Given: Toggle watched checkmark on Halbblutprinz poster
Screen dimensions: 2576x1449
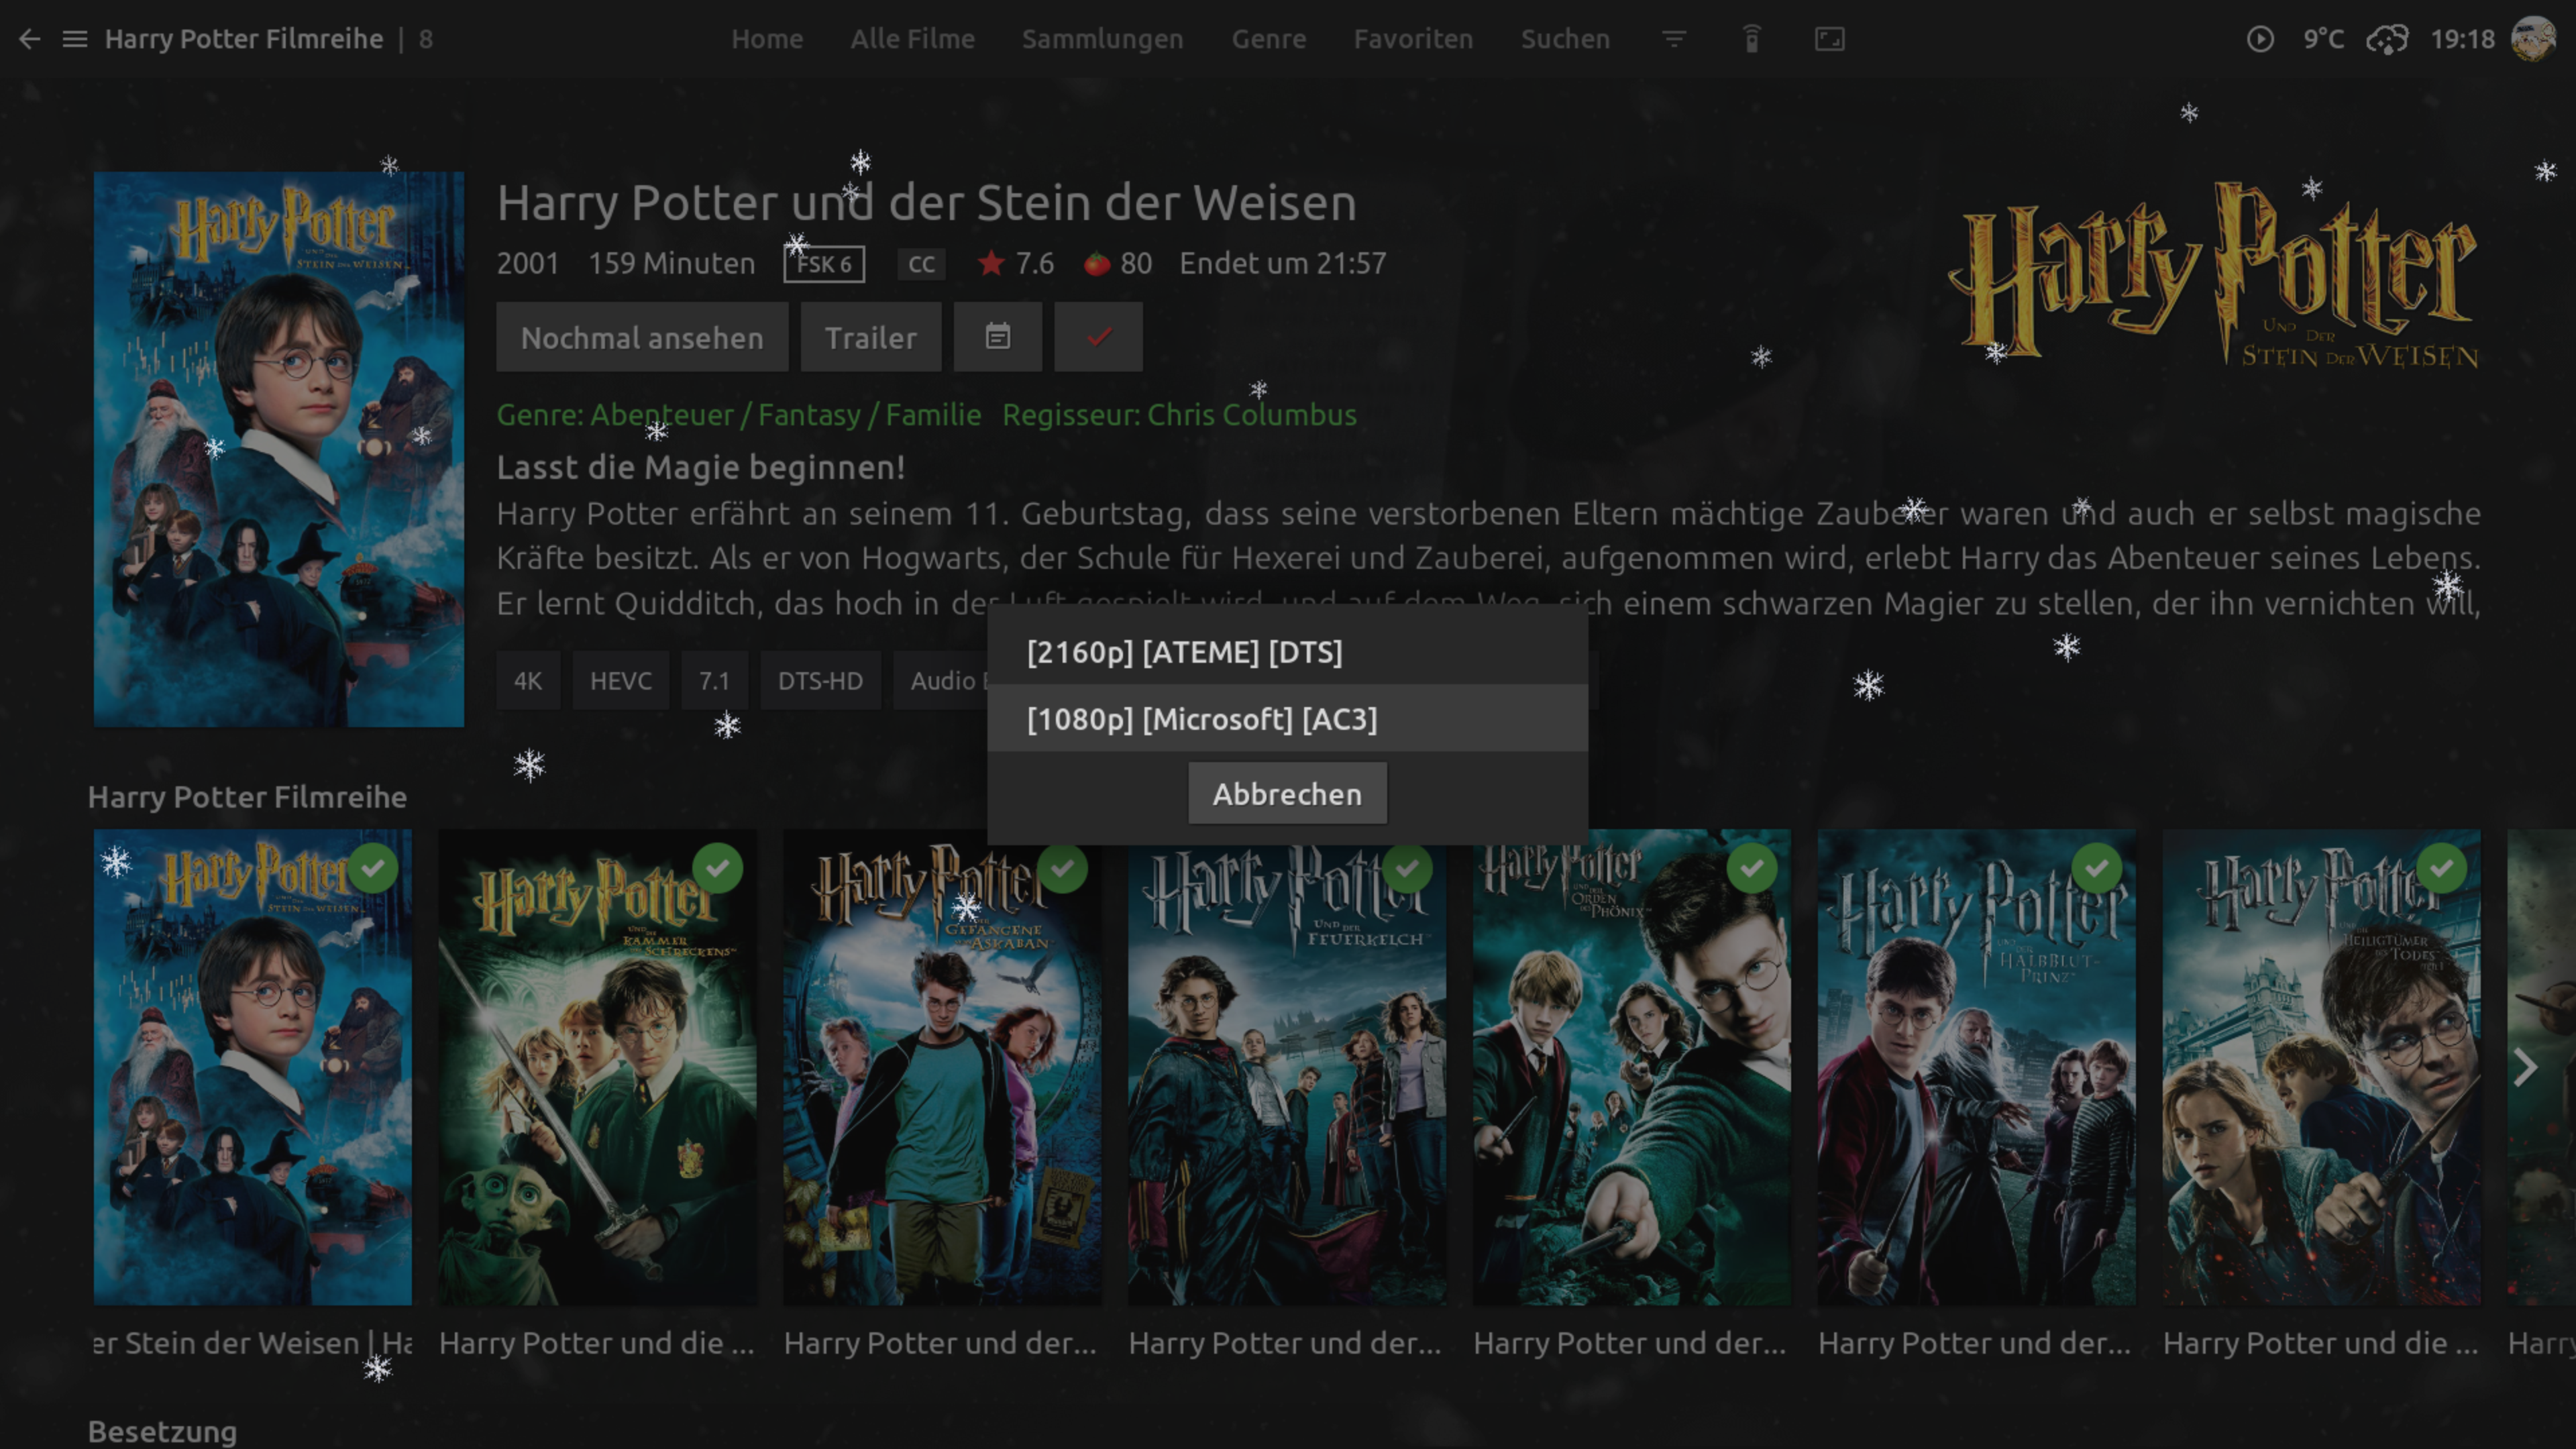Looking at the screenshot, I should [x=2097, y=868].
